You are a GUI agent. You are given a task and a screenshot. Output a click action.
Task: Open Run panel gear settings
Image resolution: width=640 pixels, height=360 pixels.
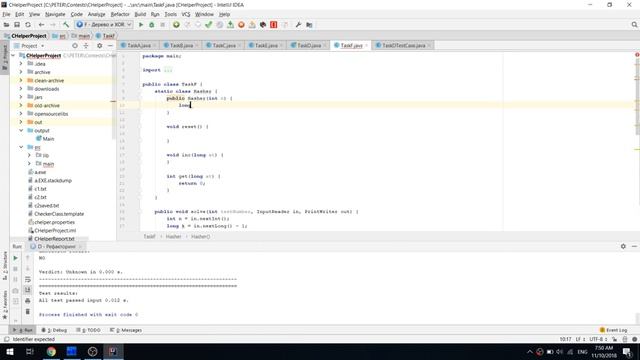pyautogui.click(x=623, y=247)
